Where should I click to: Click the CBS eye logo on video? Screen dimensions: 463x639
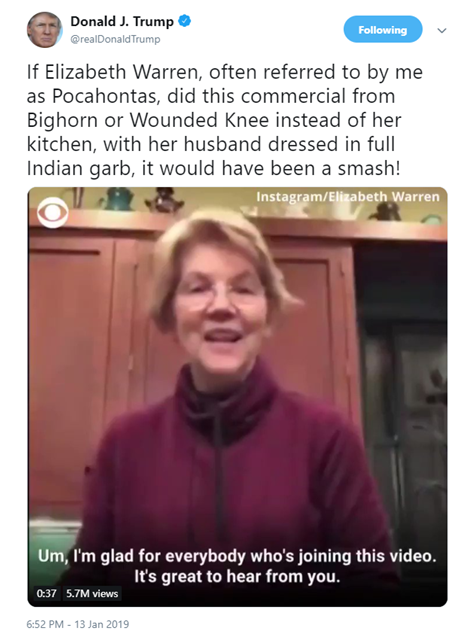pyautogui.click(x=53, y=212)
